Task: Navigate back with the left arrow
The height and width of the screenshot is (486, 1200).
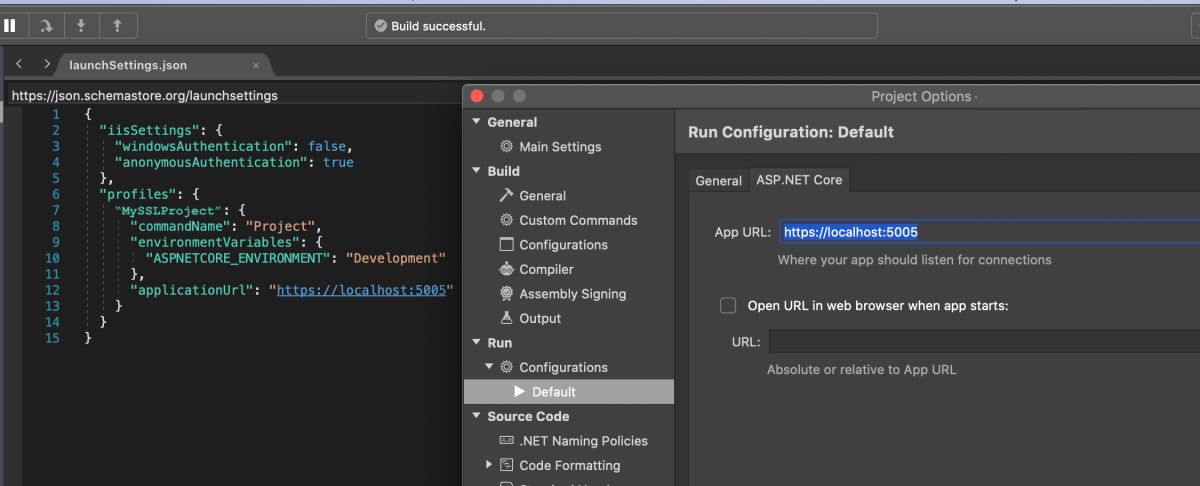Action: click(19, 64)
